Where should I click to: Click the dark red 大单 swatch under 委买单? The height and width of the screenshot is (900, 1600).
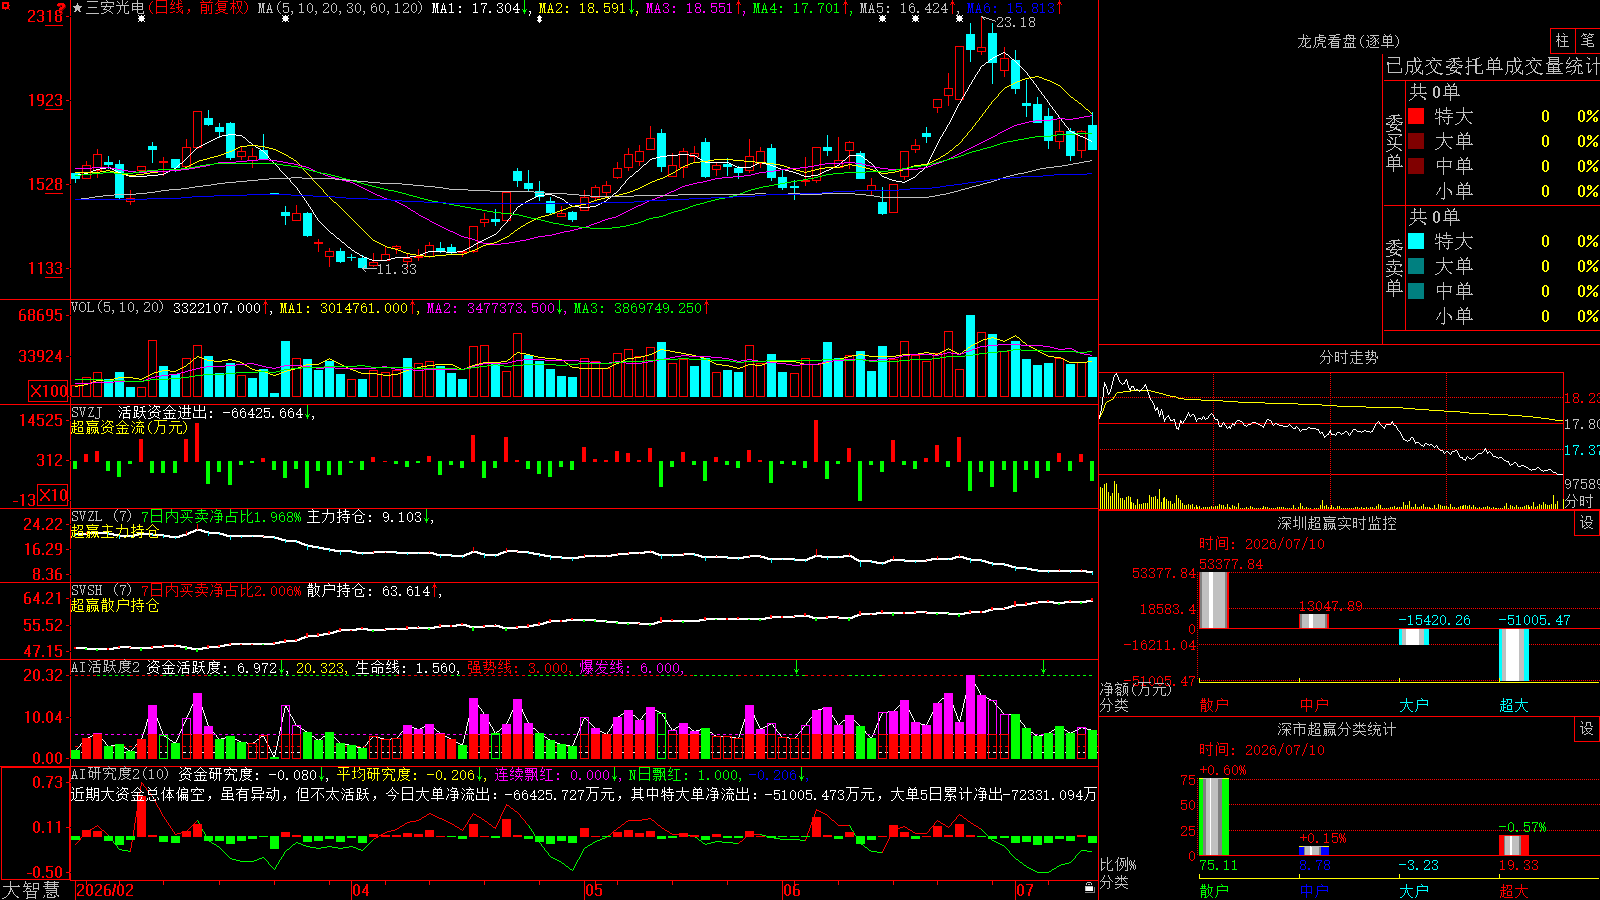tap(1416, 141)
